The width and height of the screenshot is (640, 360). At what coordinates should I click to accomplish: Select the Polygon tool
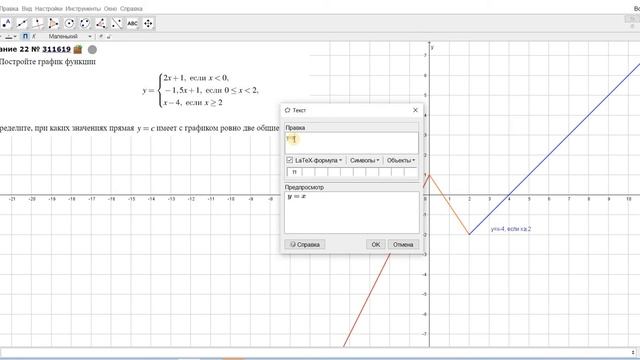(x=53, y=23)
